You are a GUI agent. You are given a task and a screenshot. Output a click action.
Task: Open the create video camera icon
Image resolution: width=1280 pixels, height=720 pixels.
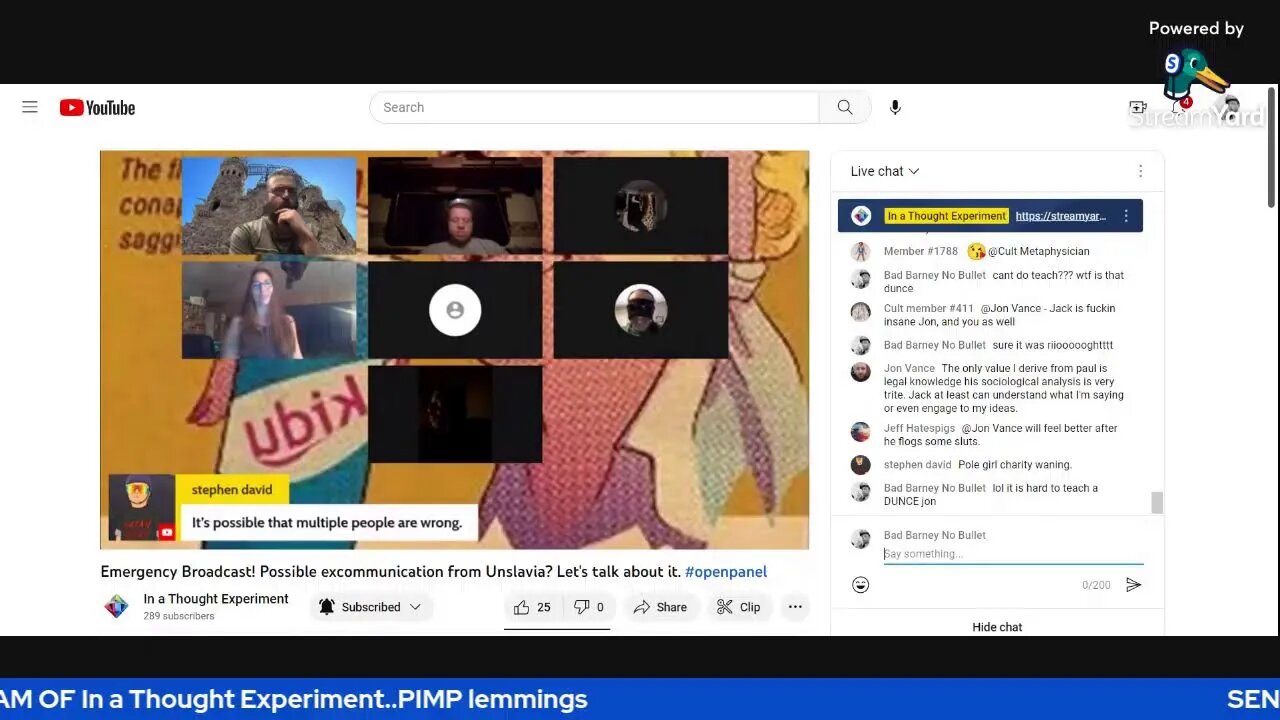(1137, 107)
